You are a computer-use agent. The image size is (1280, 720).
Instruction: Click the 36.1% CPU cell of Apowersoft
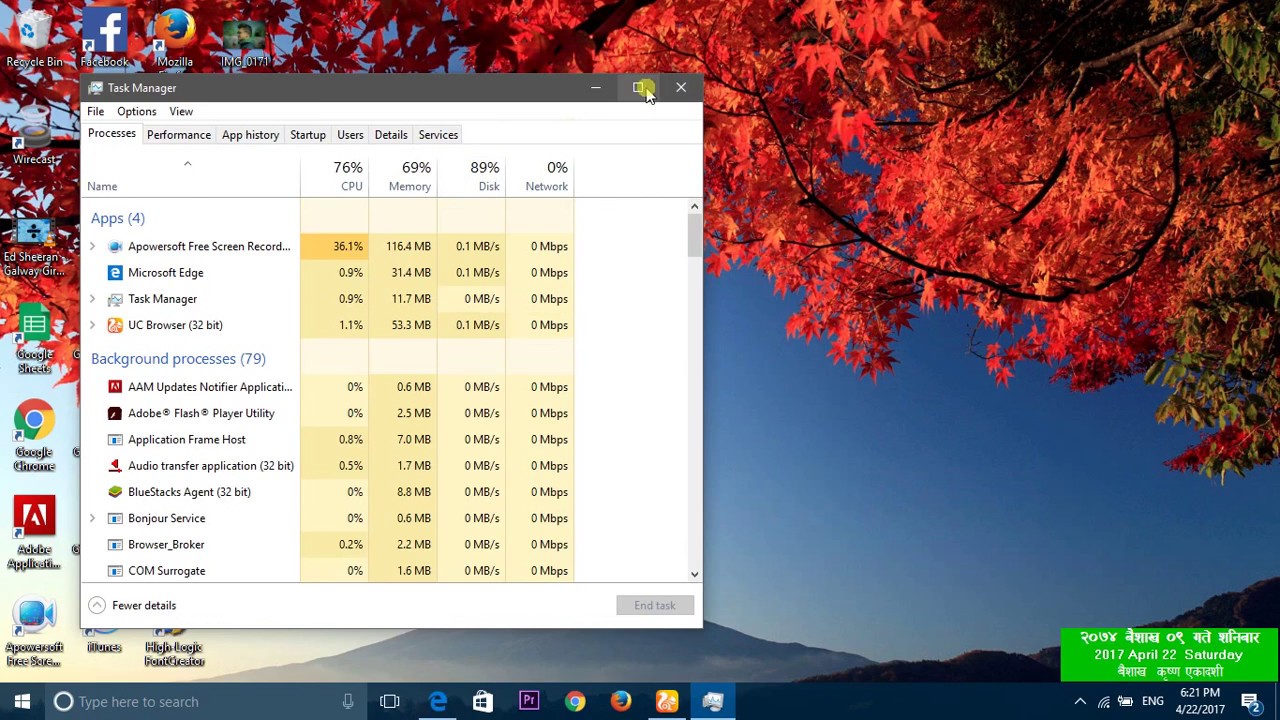(x=334, y=246)
